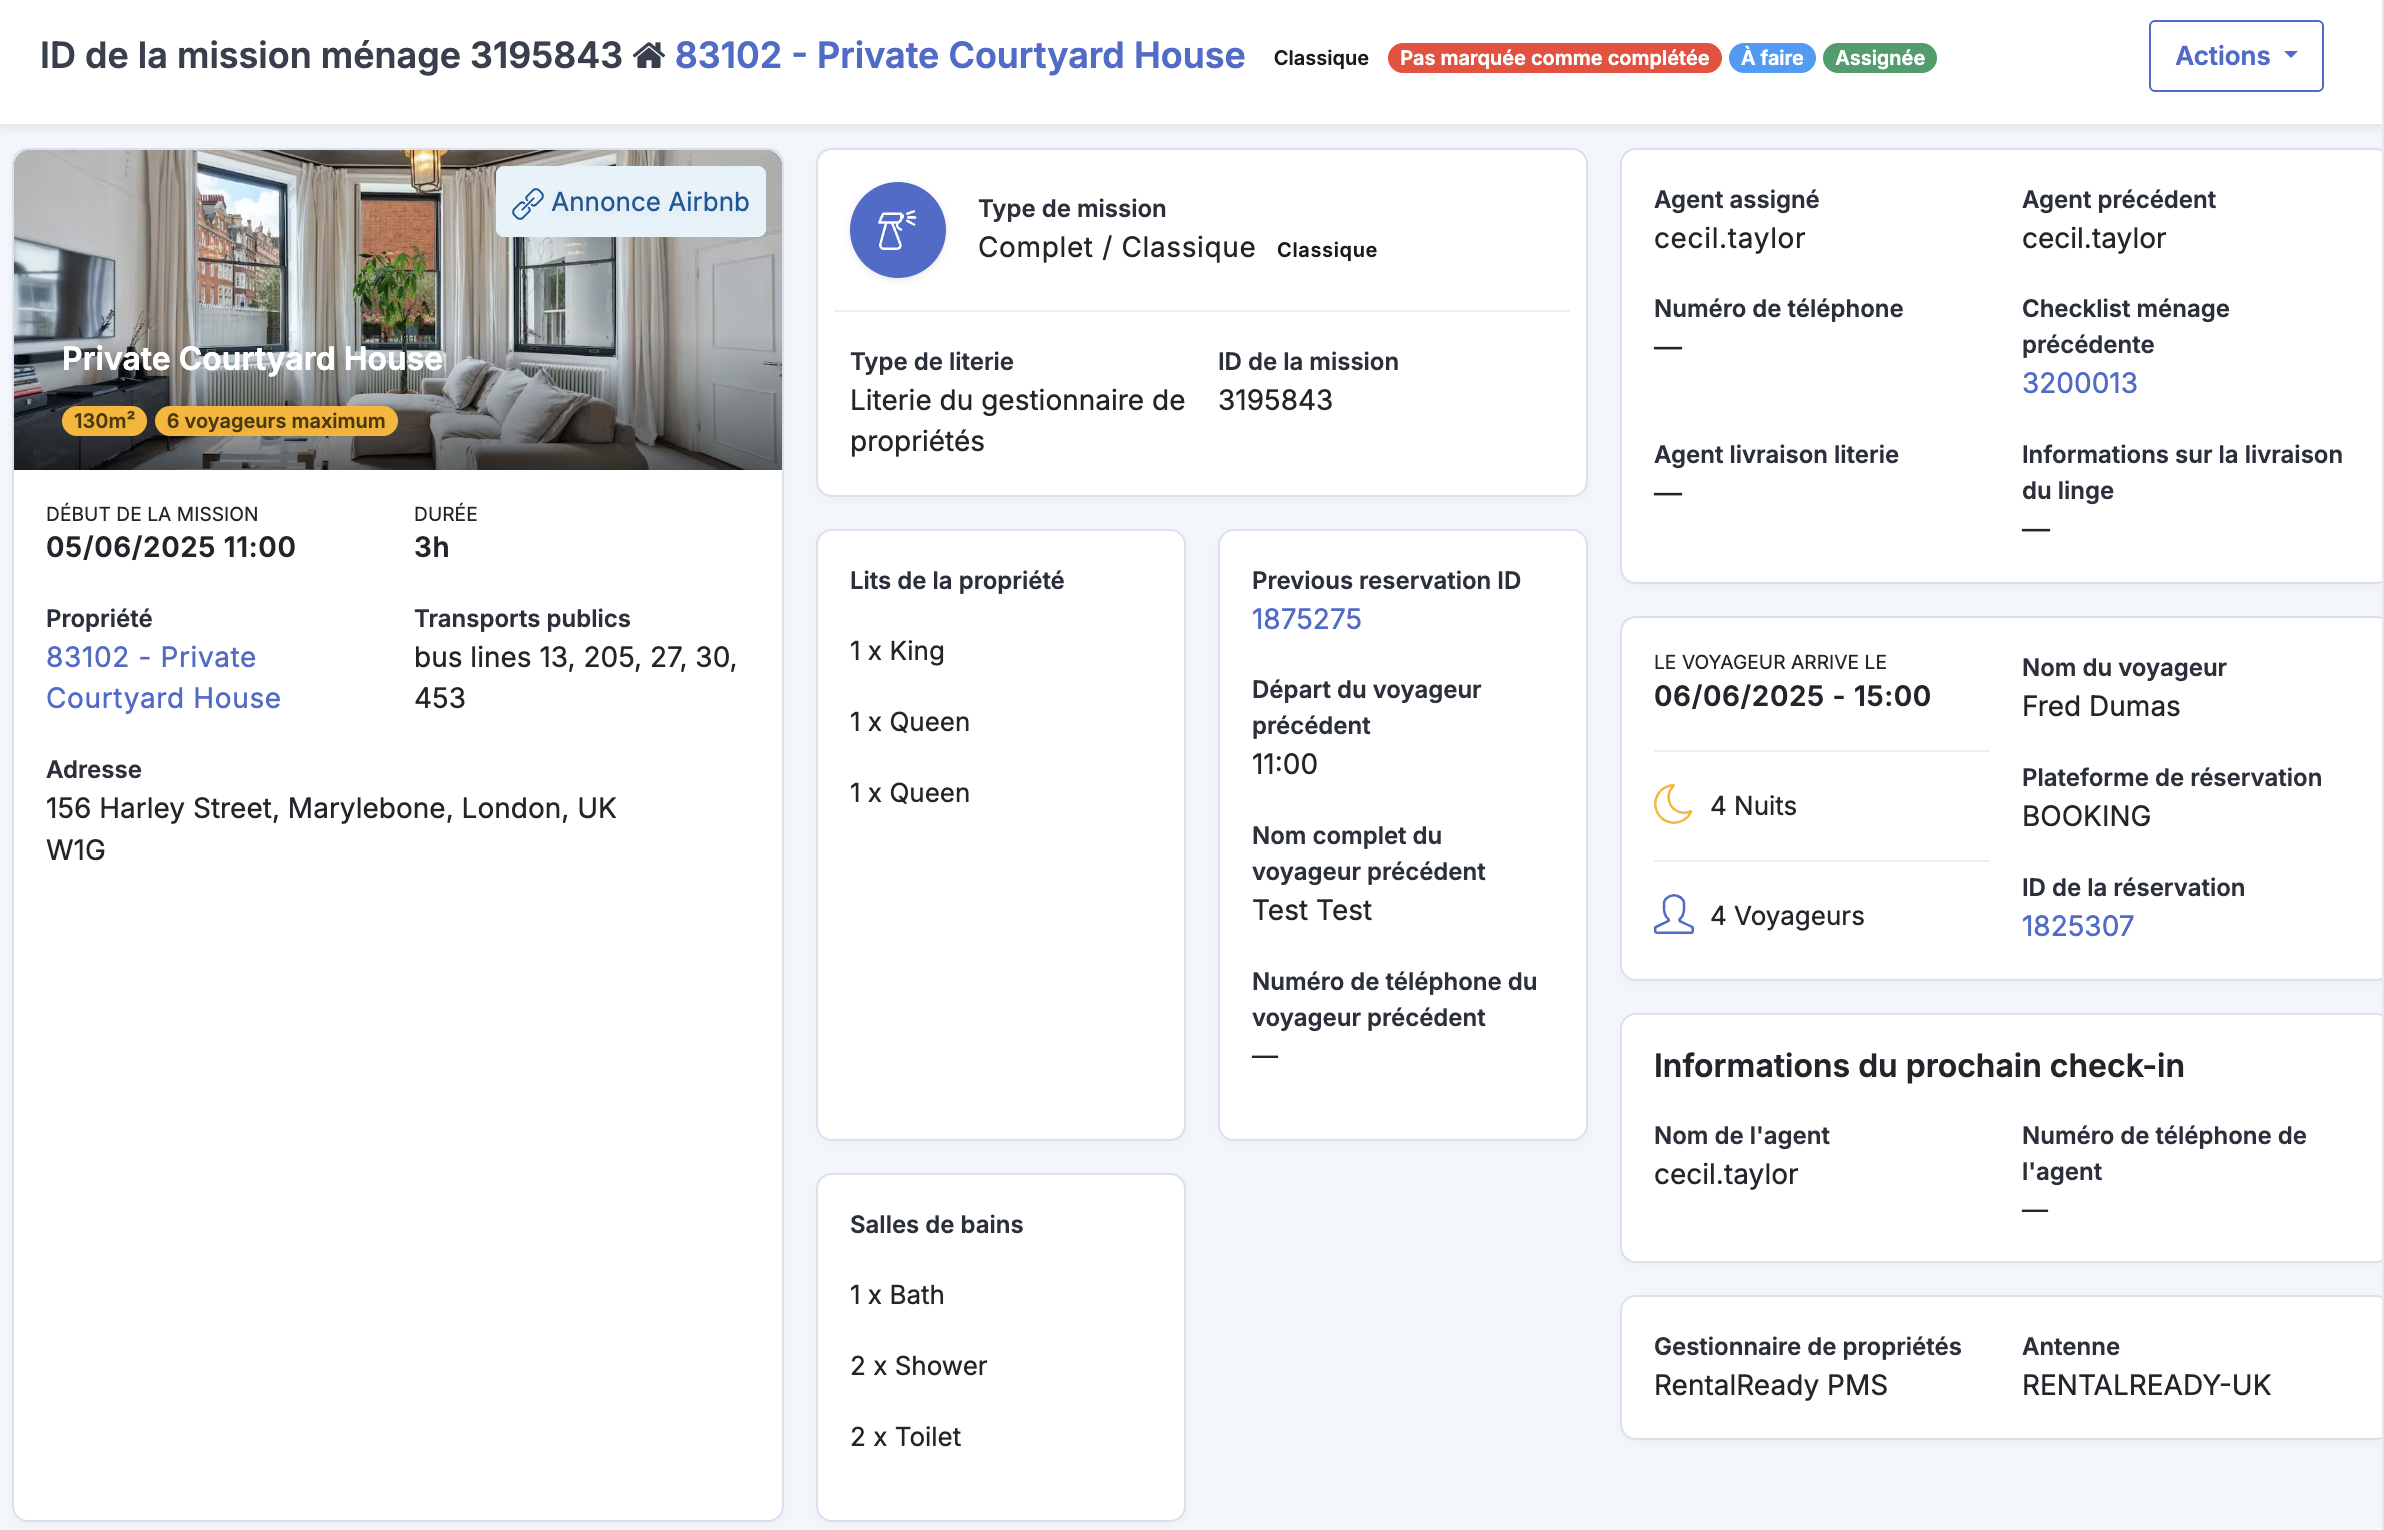The image size is (2384, 1530).
Task: Click the dropdown caret inside Actions button
Action: [x=2291, y=56]
